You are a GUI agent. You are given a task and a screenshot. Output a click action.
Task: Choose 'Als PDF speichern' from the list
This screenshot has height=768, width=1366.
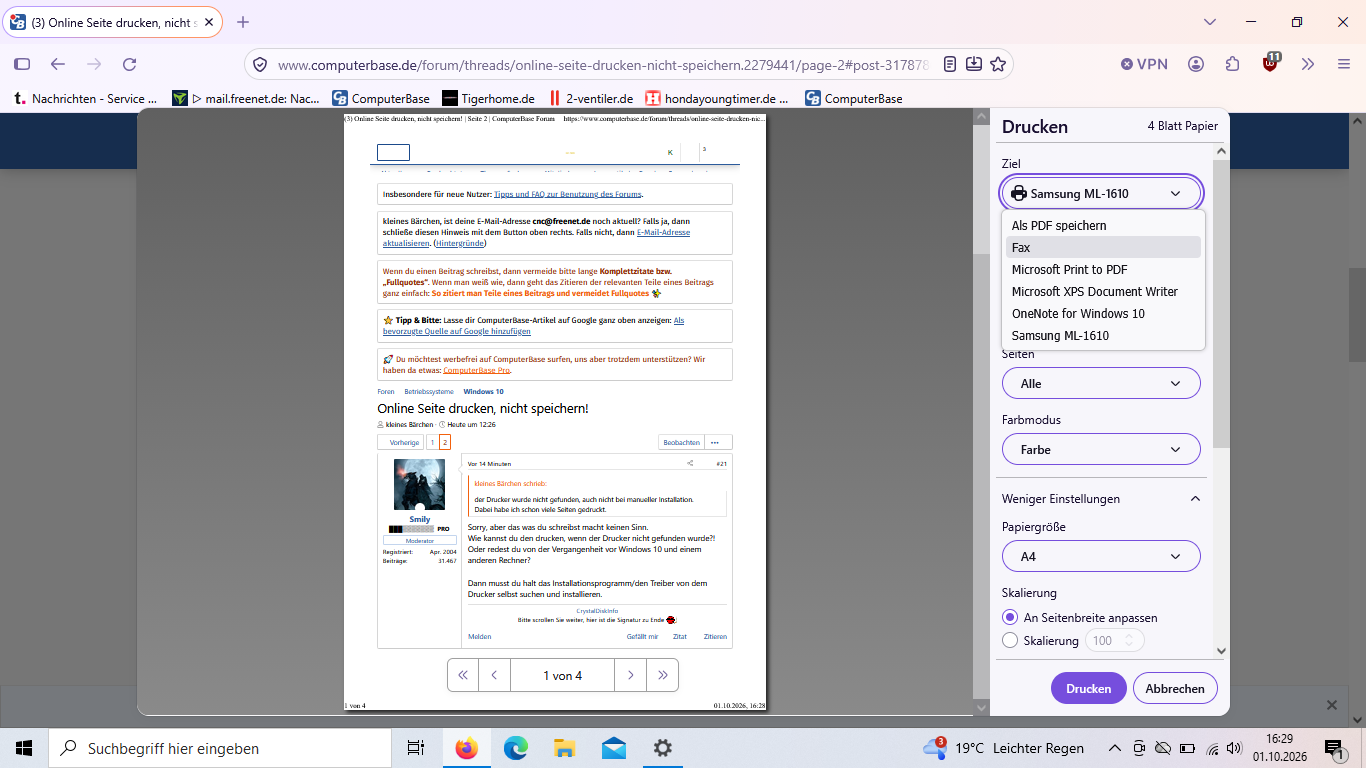1103,225
